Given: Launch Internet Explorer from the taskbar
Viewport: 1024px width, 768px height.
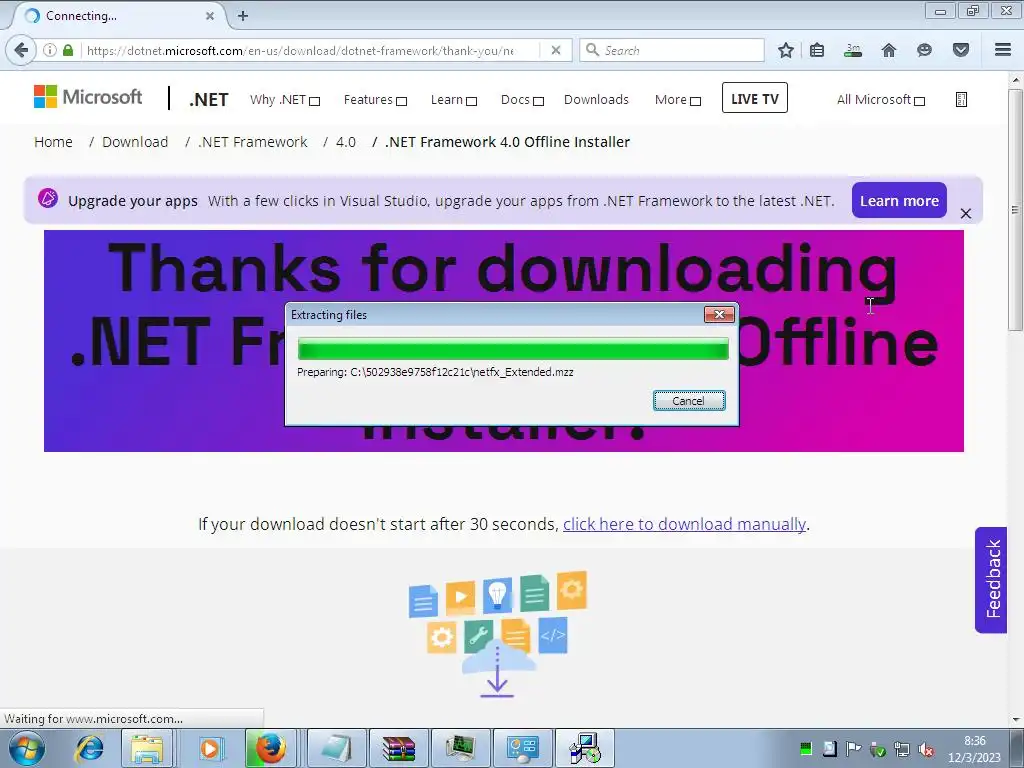Looking at the screenshot, I should tap(89, 748).
